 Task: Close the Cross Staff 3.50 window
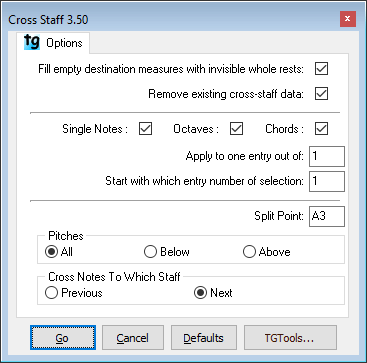click(x=348, y=19)
